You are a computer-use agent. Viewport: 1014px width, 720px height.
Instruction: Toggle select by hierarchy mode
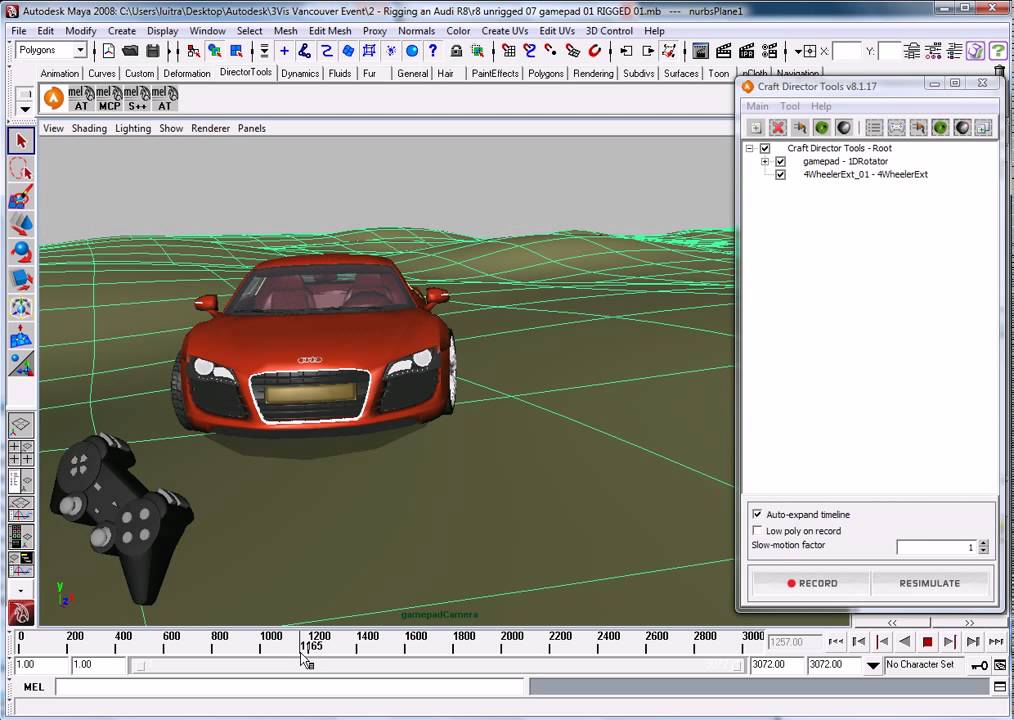coord(193,50)
